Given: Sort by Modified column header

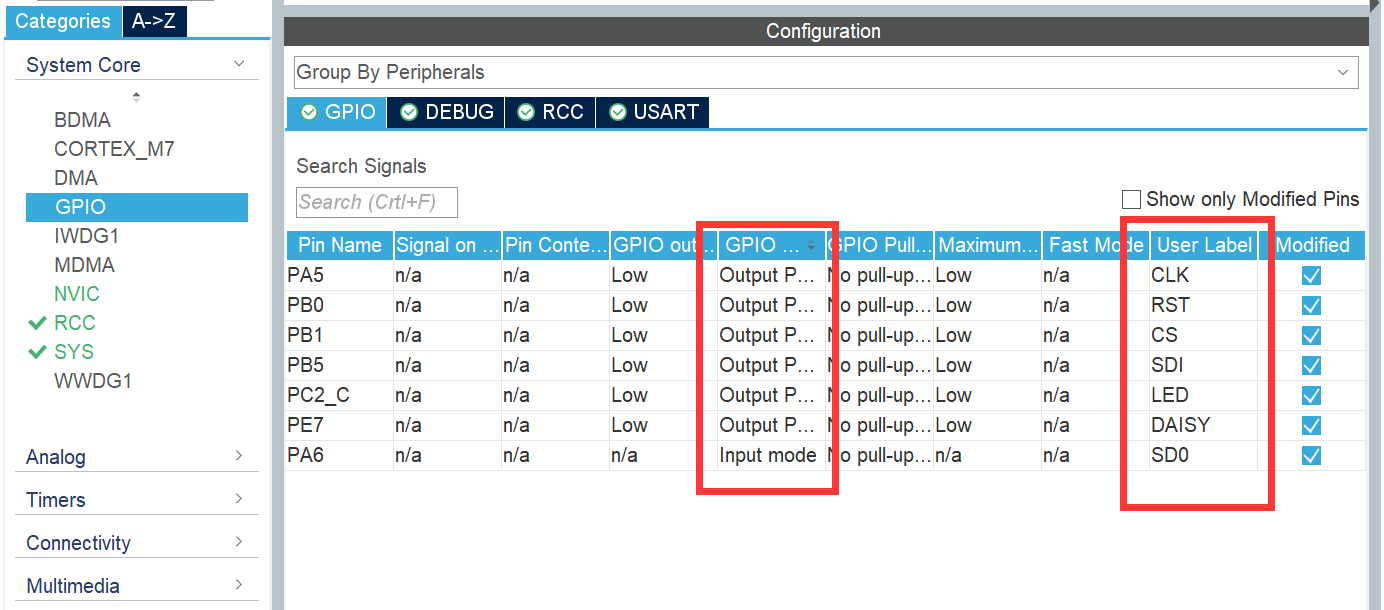Looking at the screenshot, I should (x=1312, y=245).
